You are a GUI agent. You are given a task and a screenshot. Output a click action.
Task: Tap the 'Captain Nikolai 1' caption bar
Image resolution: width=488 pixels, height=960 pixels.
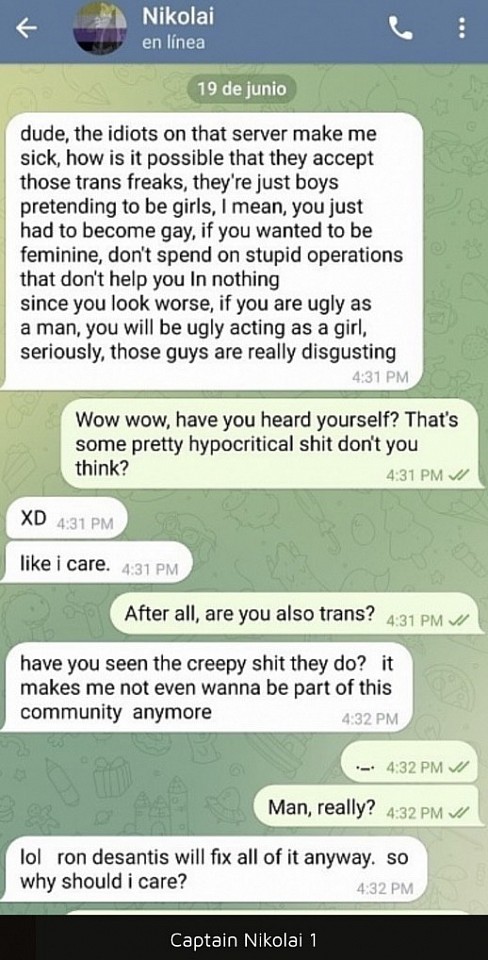(x=244, y=939)
